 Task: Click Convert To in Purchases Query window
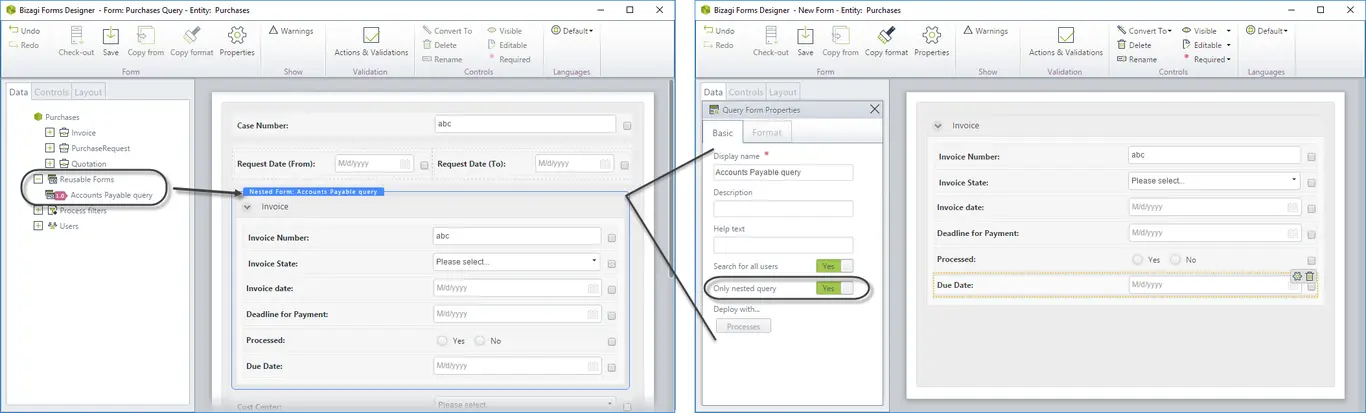click(x=447, y=31)
